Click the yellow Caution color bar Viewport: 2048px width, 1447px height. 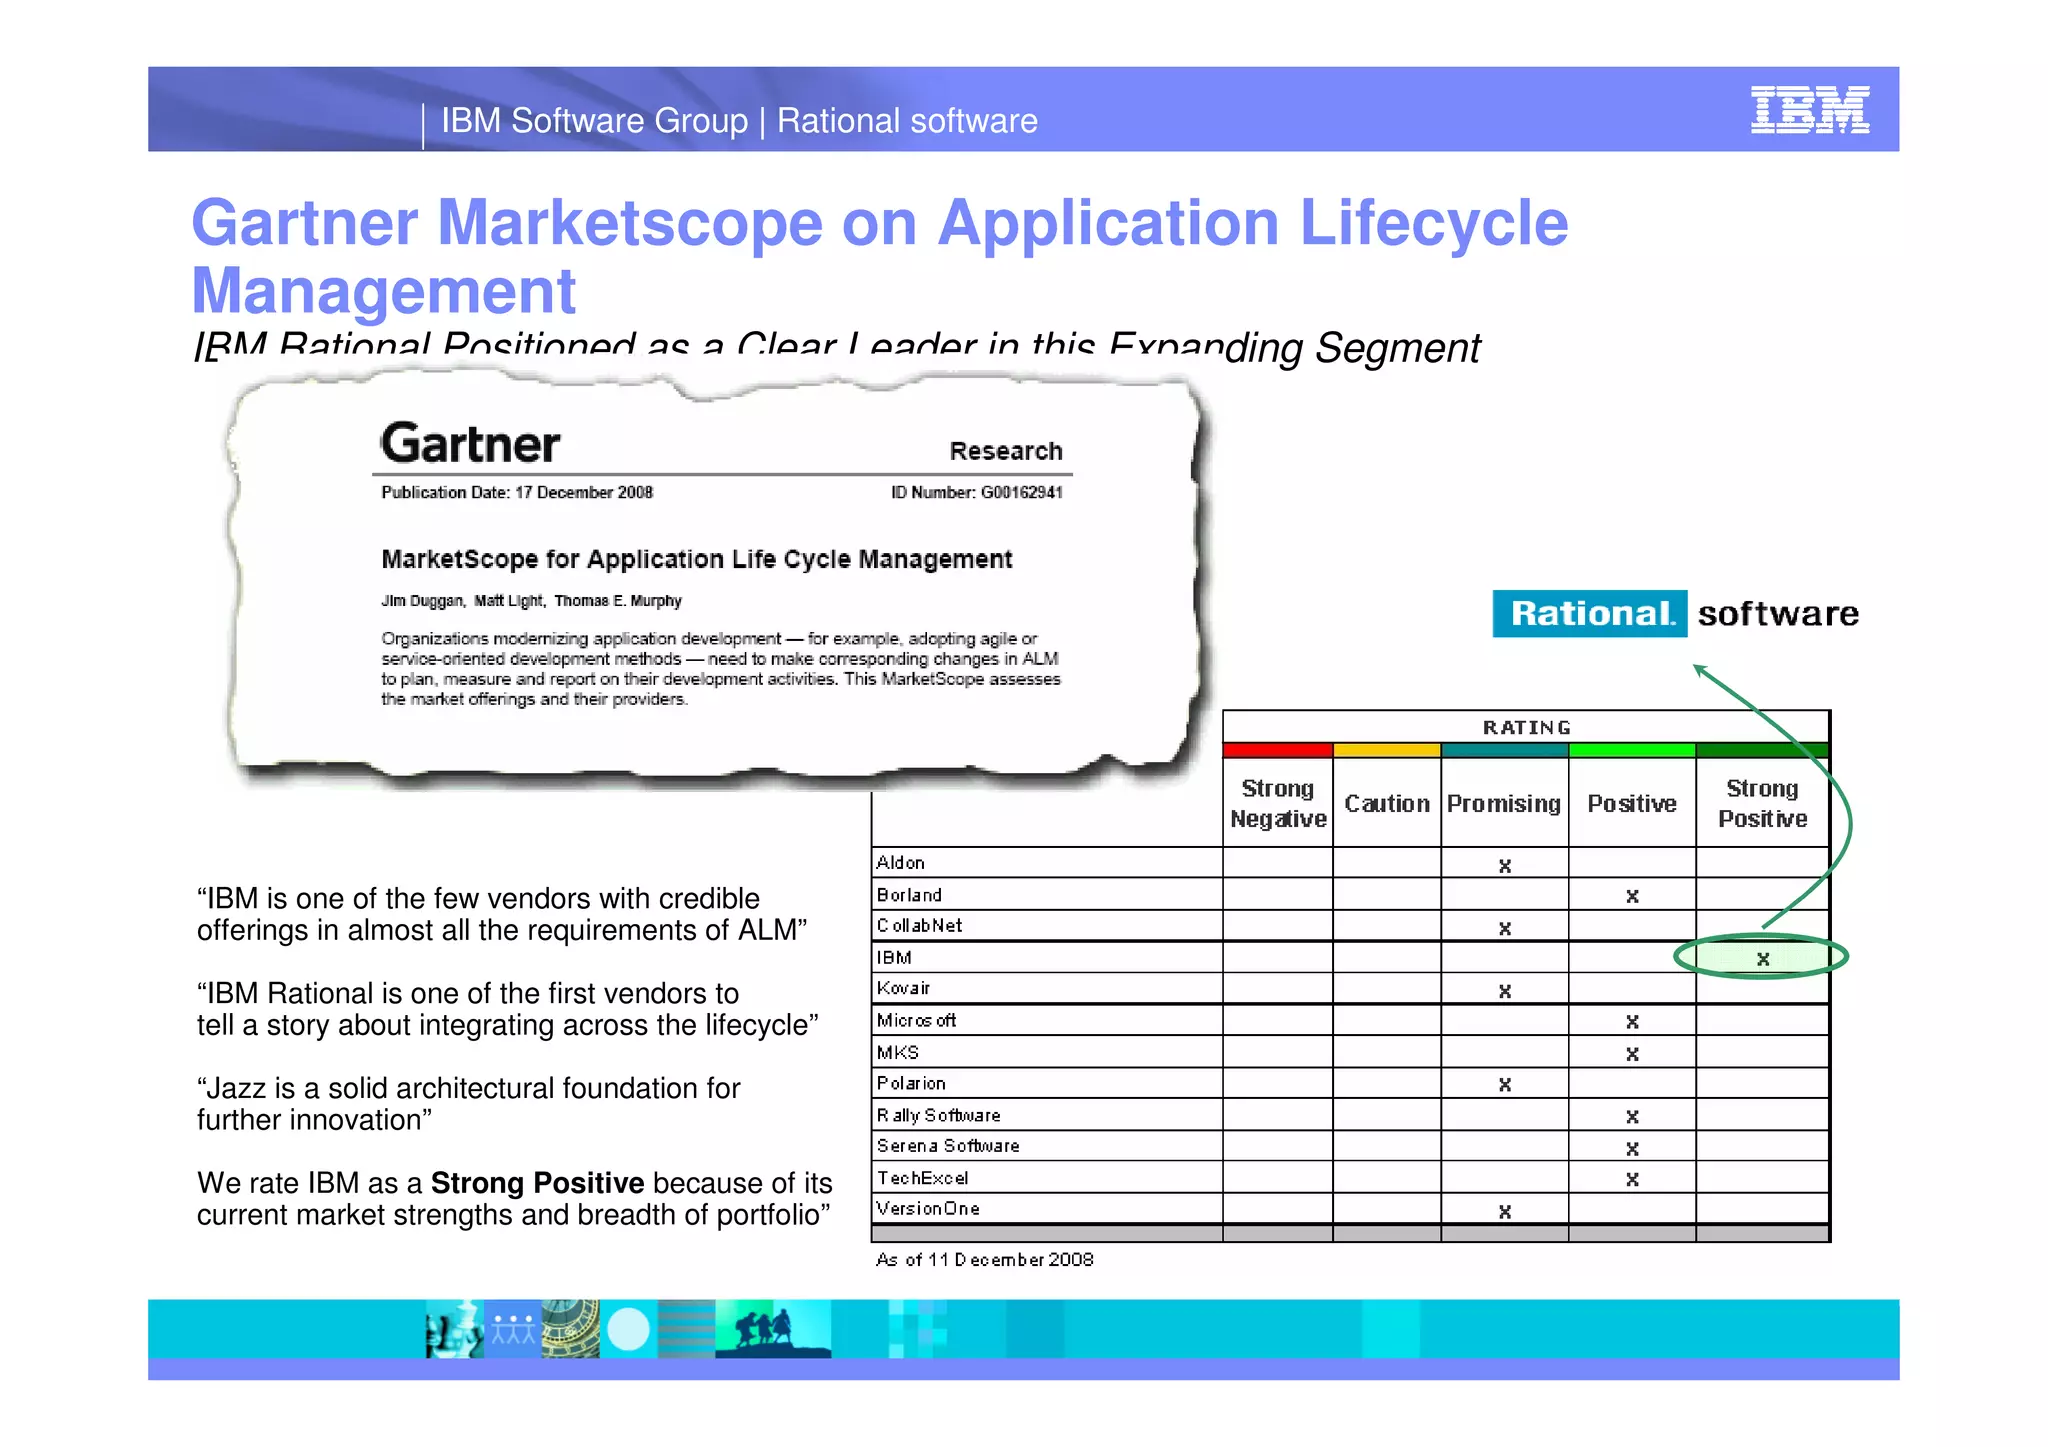click(1386, 750)
